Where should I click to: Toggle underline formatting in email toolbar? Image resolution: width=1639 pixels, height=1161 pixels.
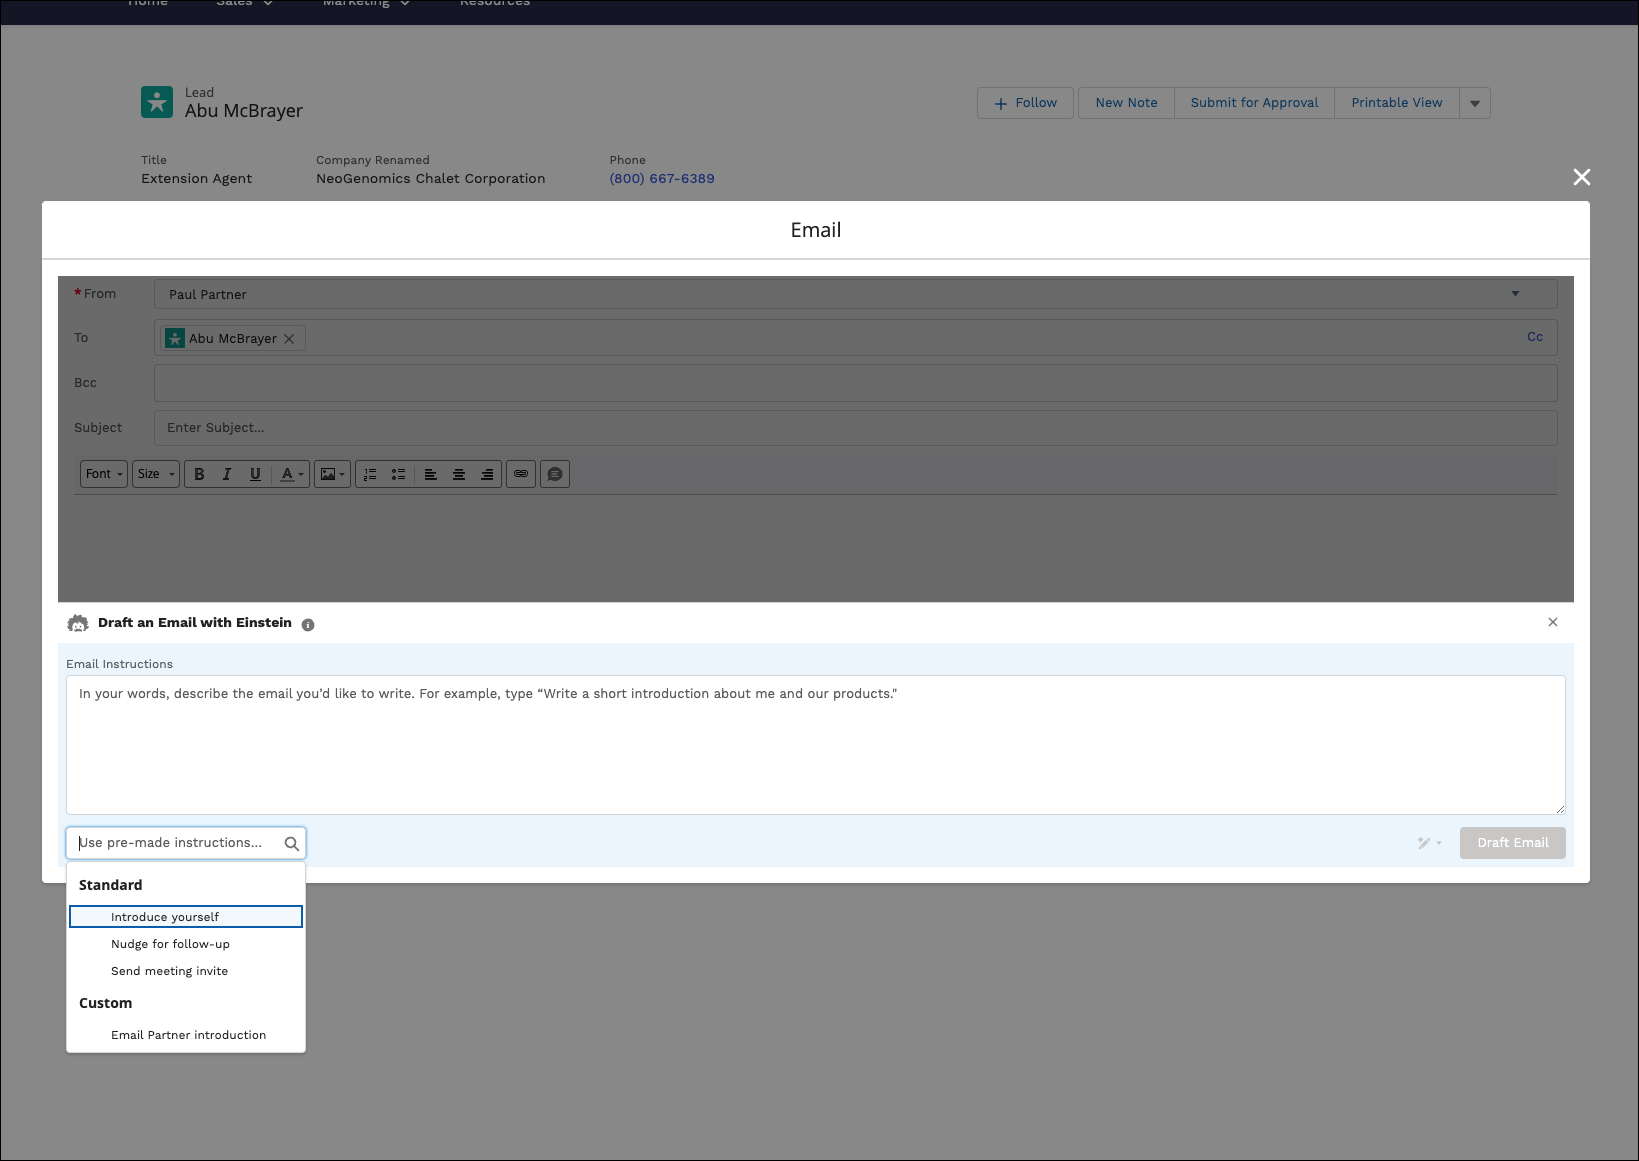coord(255,474)
